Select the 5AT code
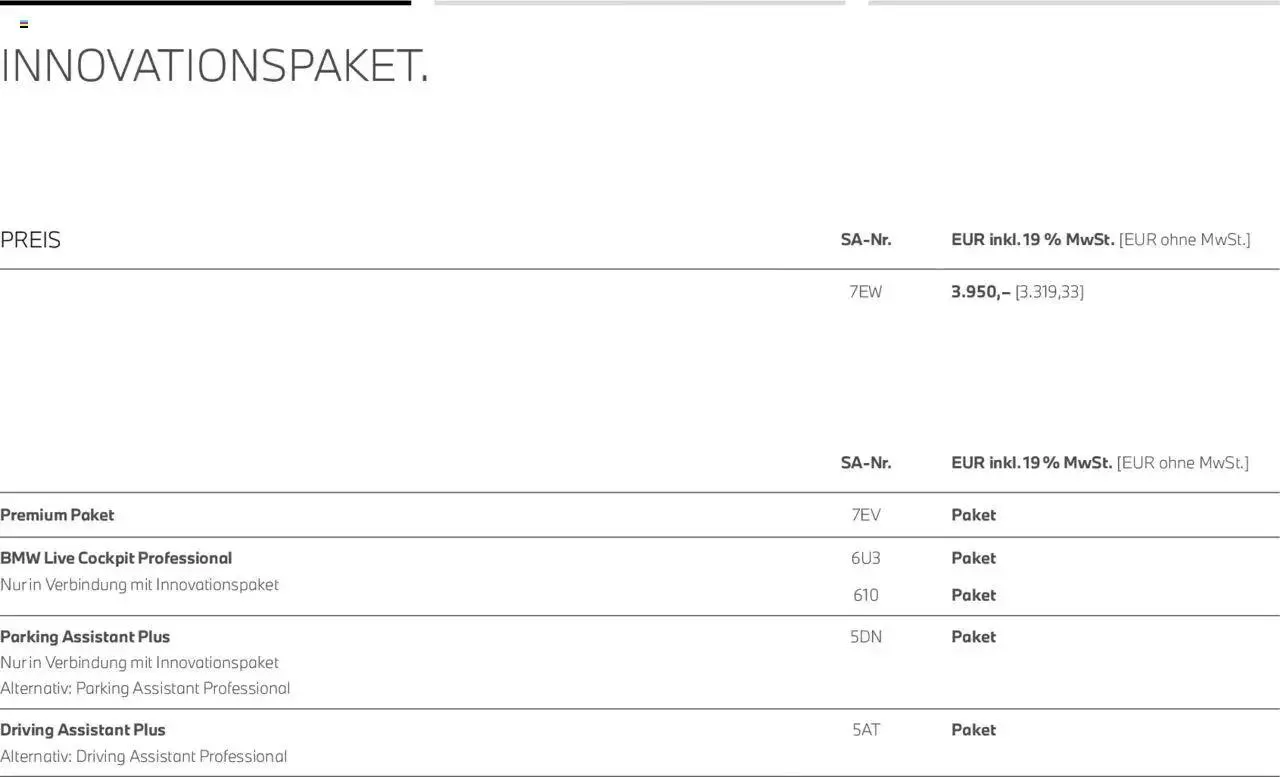 pyautogui.click(x=865, y=730)
